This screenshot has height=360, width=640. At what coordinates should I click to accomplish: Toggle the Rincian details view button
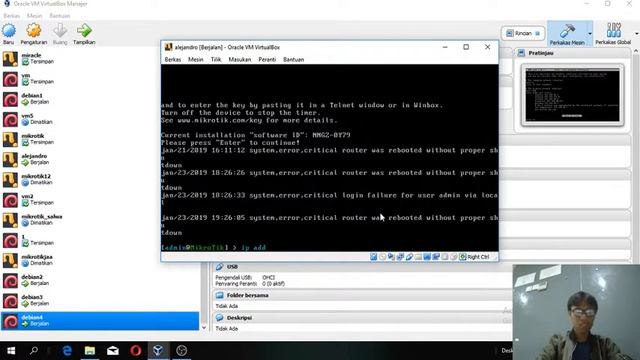tap(523, 33)
